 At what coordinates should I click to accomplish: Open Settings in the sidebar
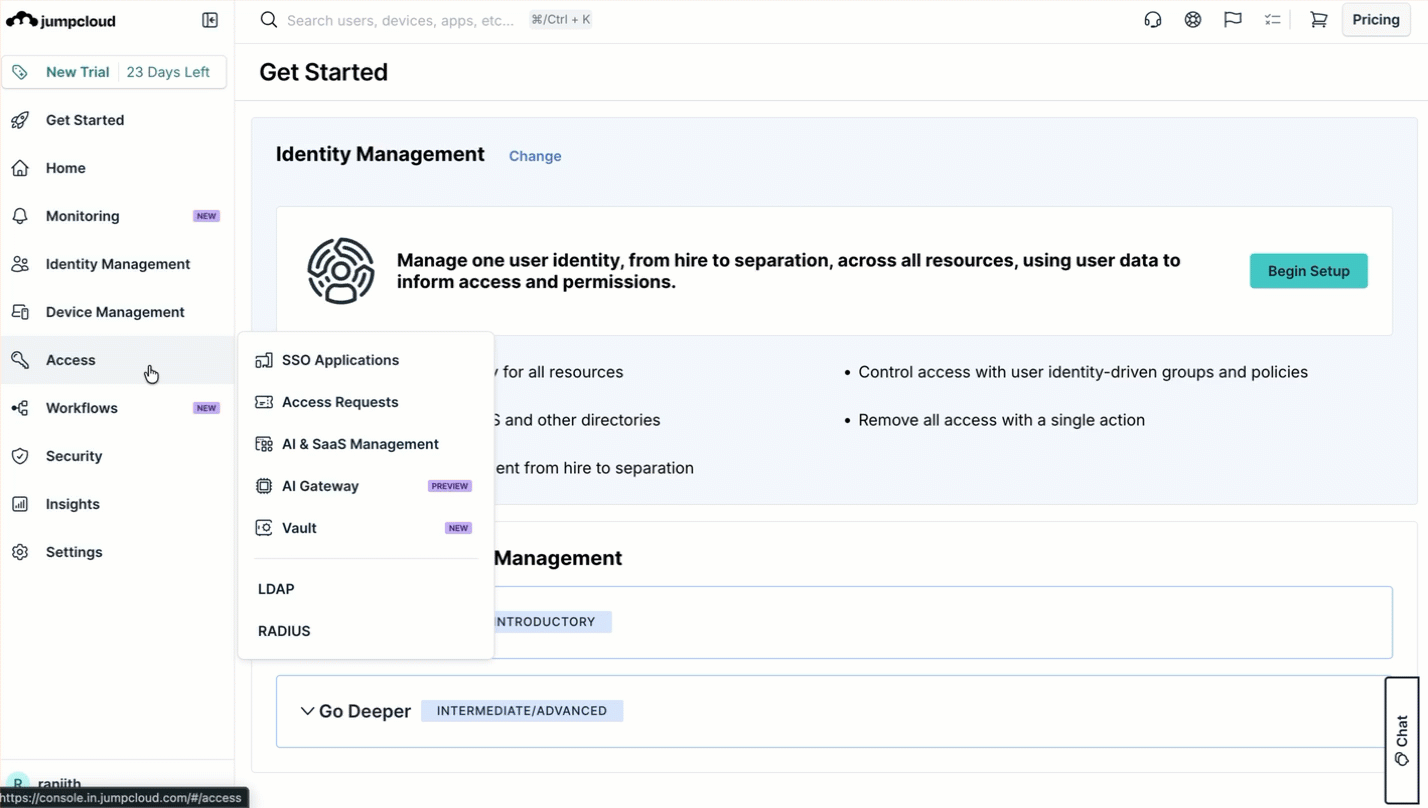click(x=117, y=552)
